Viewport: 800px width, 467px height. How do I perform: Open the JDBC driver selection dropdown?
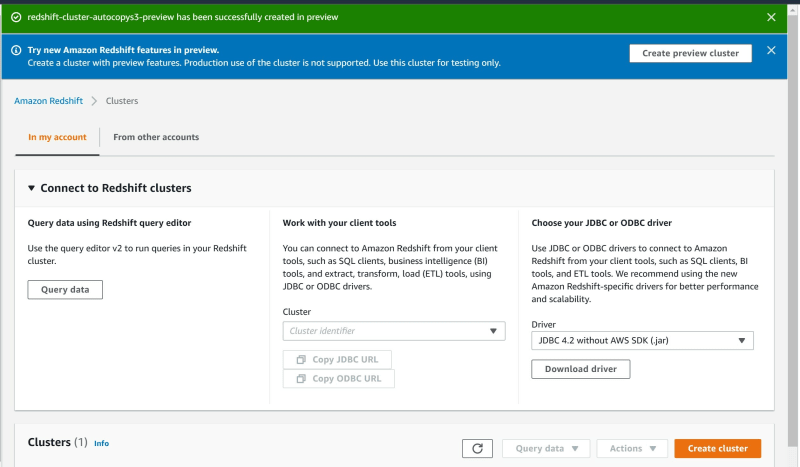642,340
